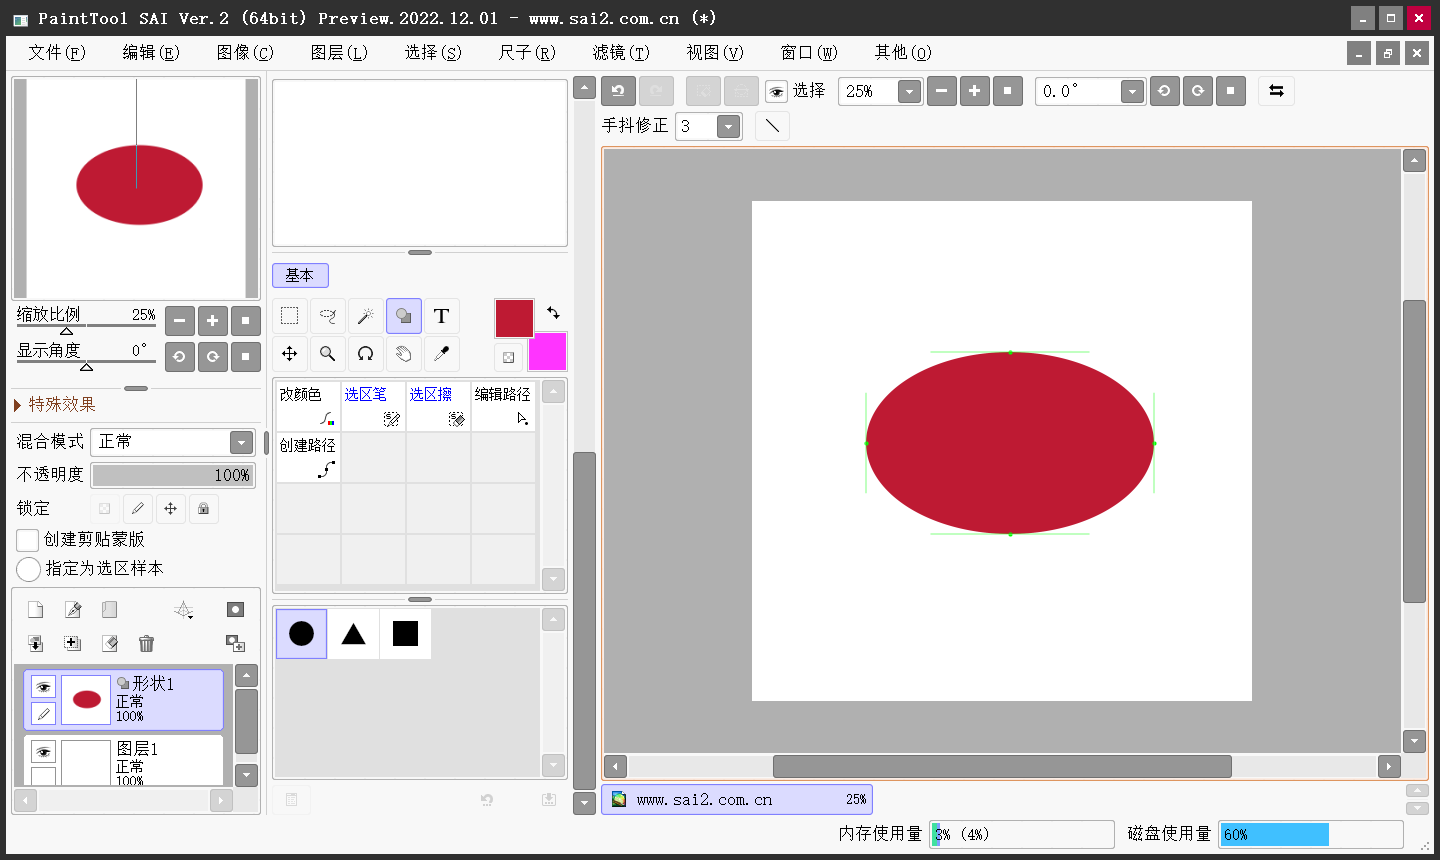Select the rotate view tool
1440x860 pixels.
point(366,354)
